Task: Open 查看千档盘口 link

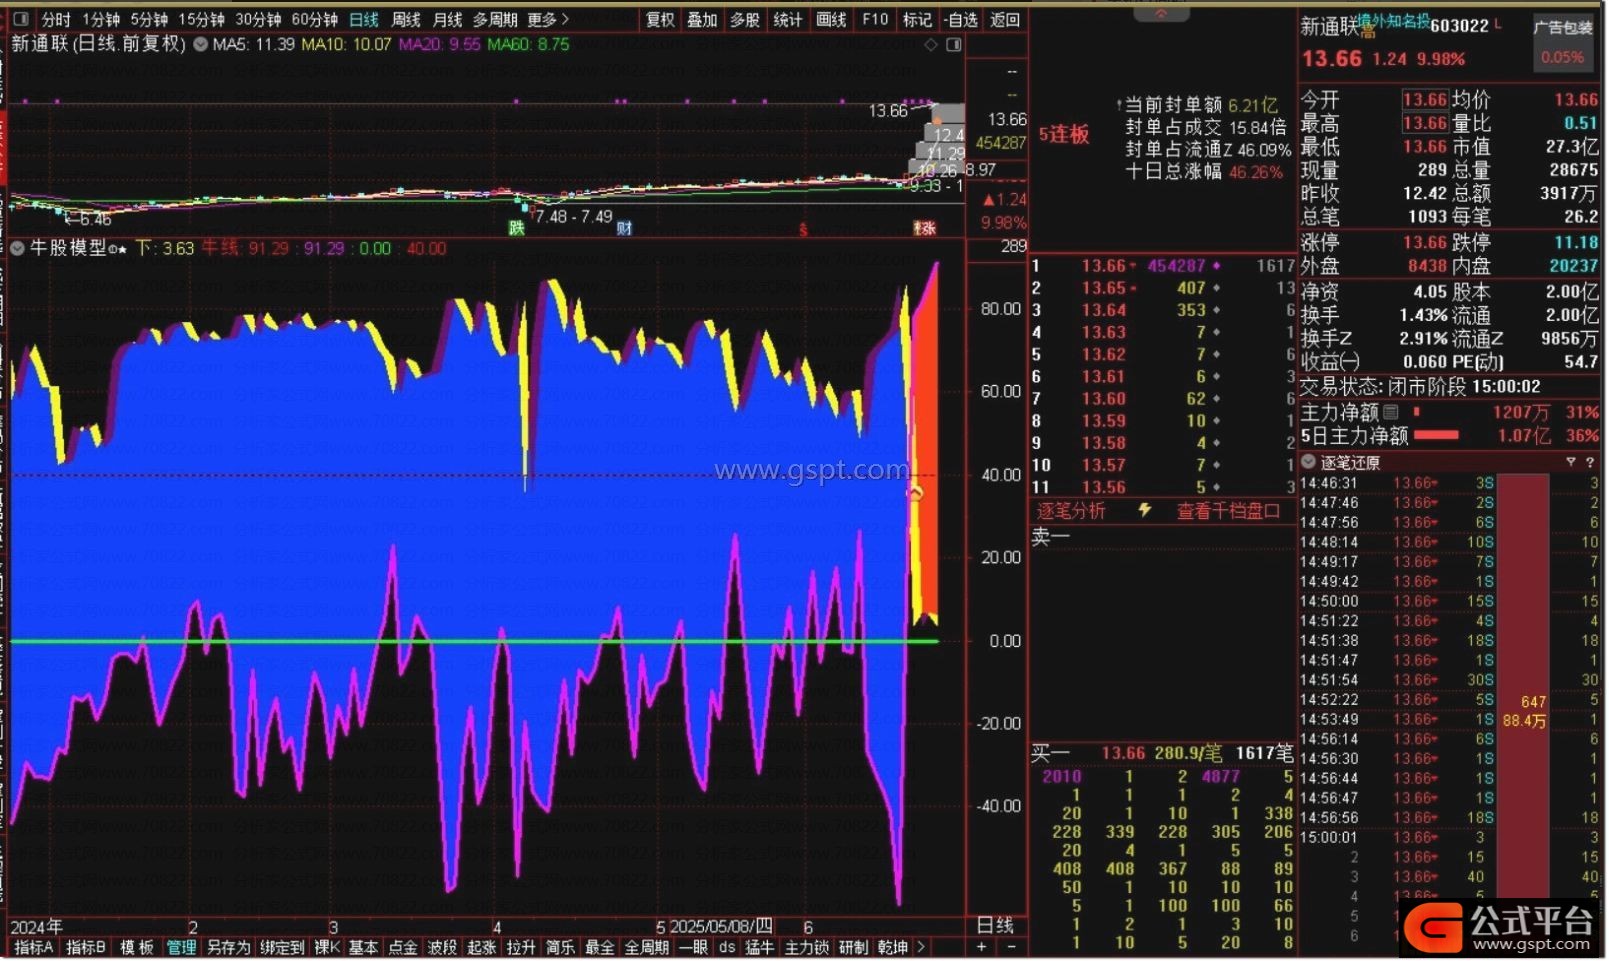Action: point(1228,511)
